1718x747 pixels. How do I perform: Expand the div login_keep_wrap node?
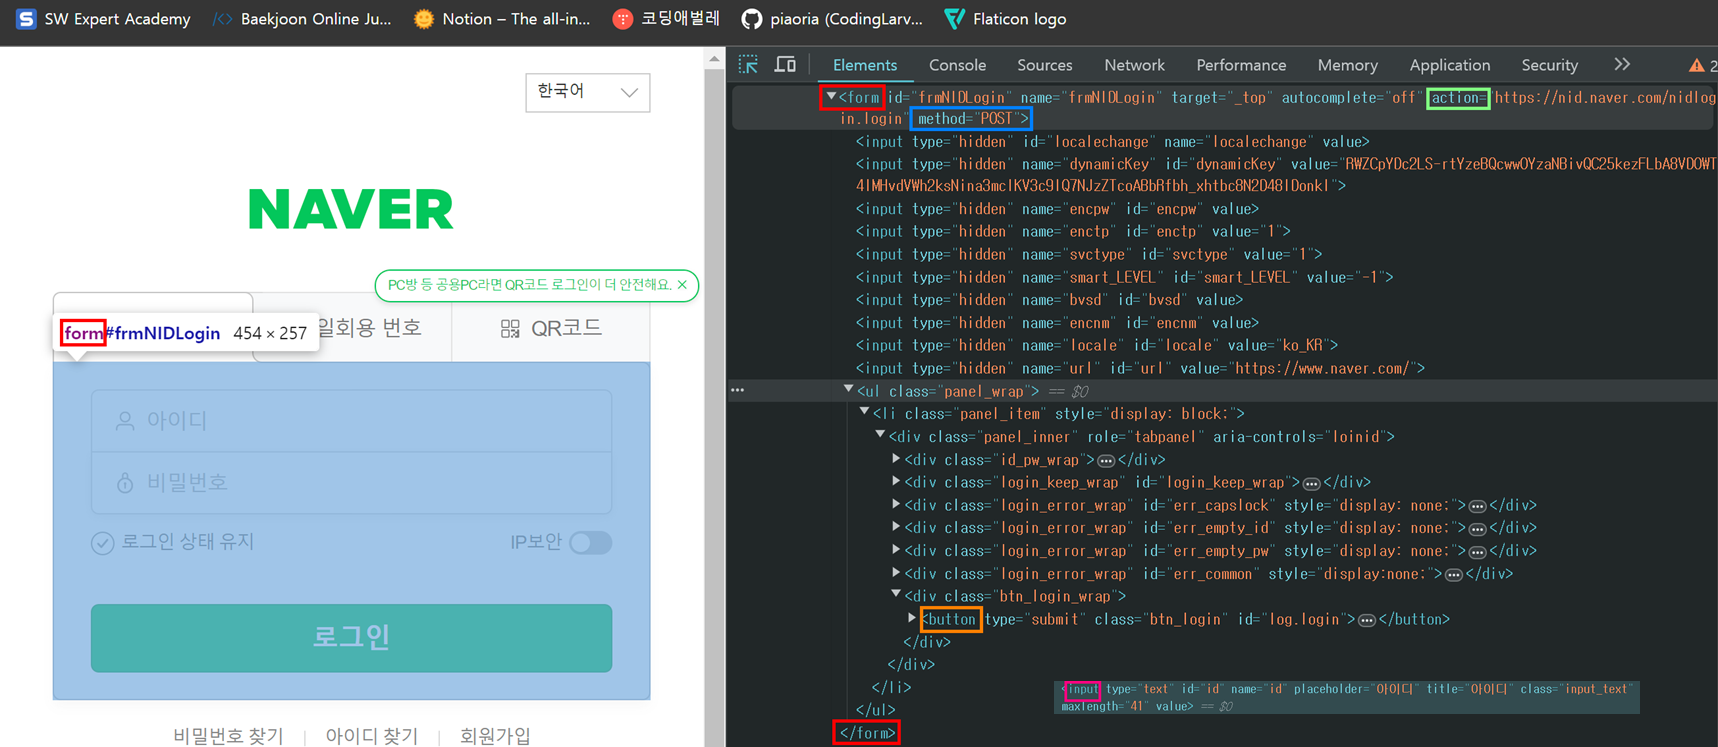pyautogui.click(x=896, y=481)
